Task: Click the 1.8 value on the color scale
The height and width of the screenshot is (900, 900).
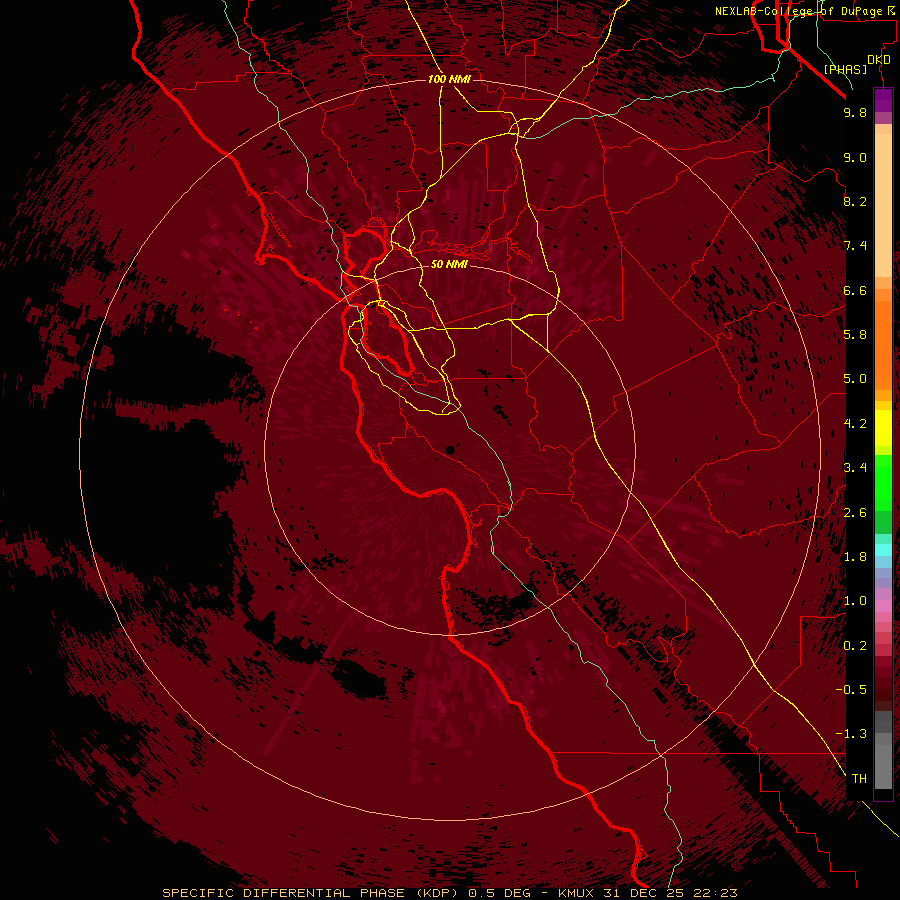Action: [855, 557]
